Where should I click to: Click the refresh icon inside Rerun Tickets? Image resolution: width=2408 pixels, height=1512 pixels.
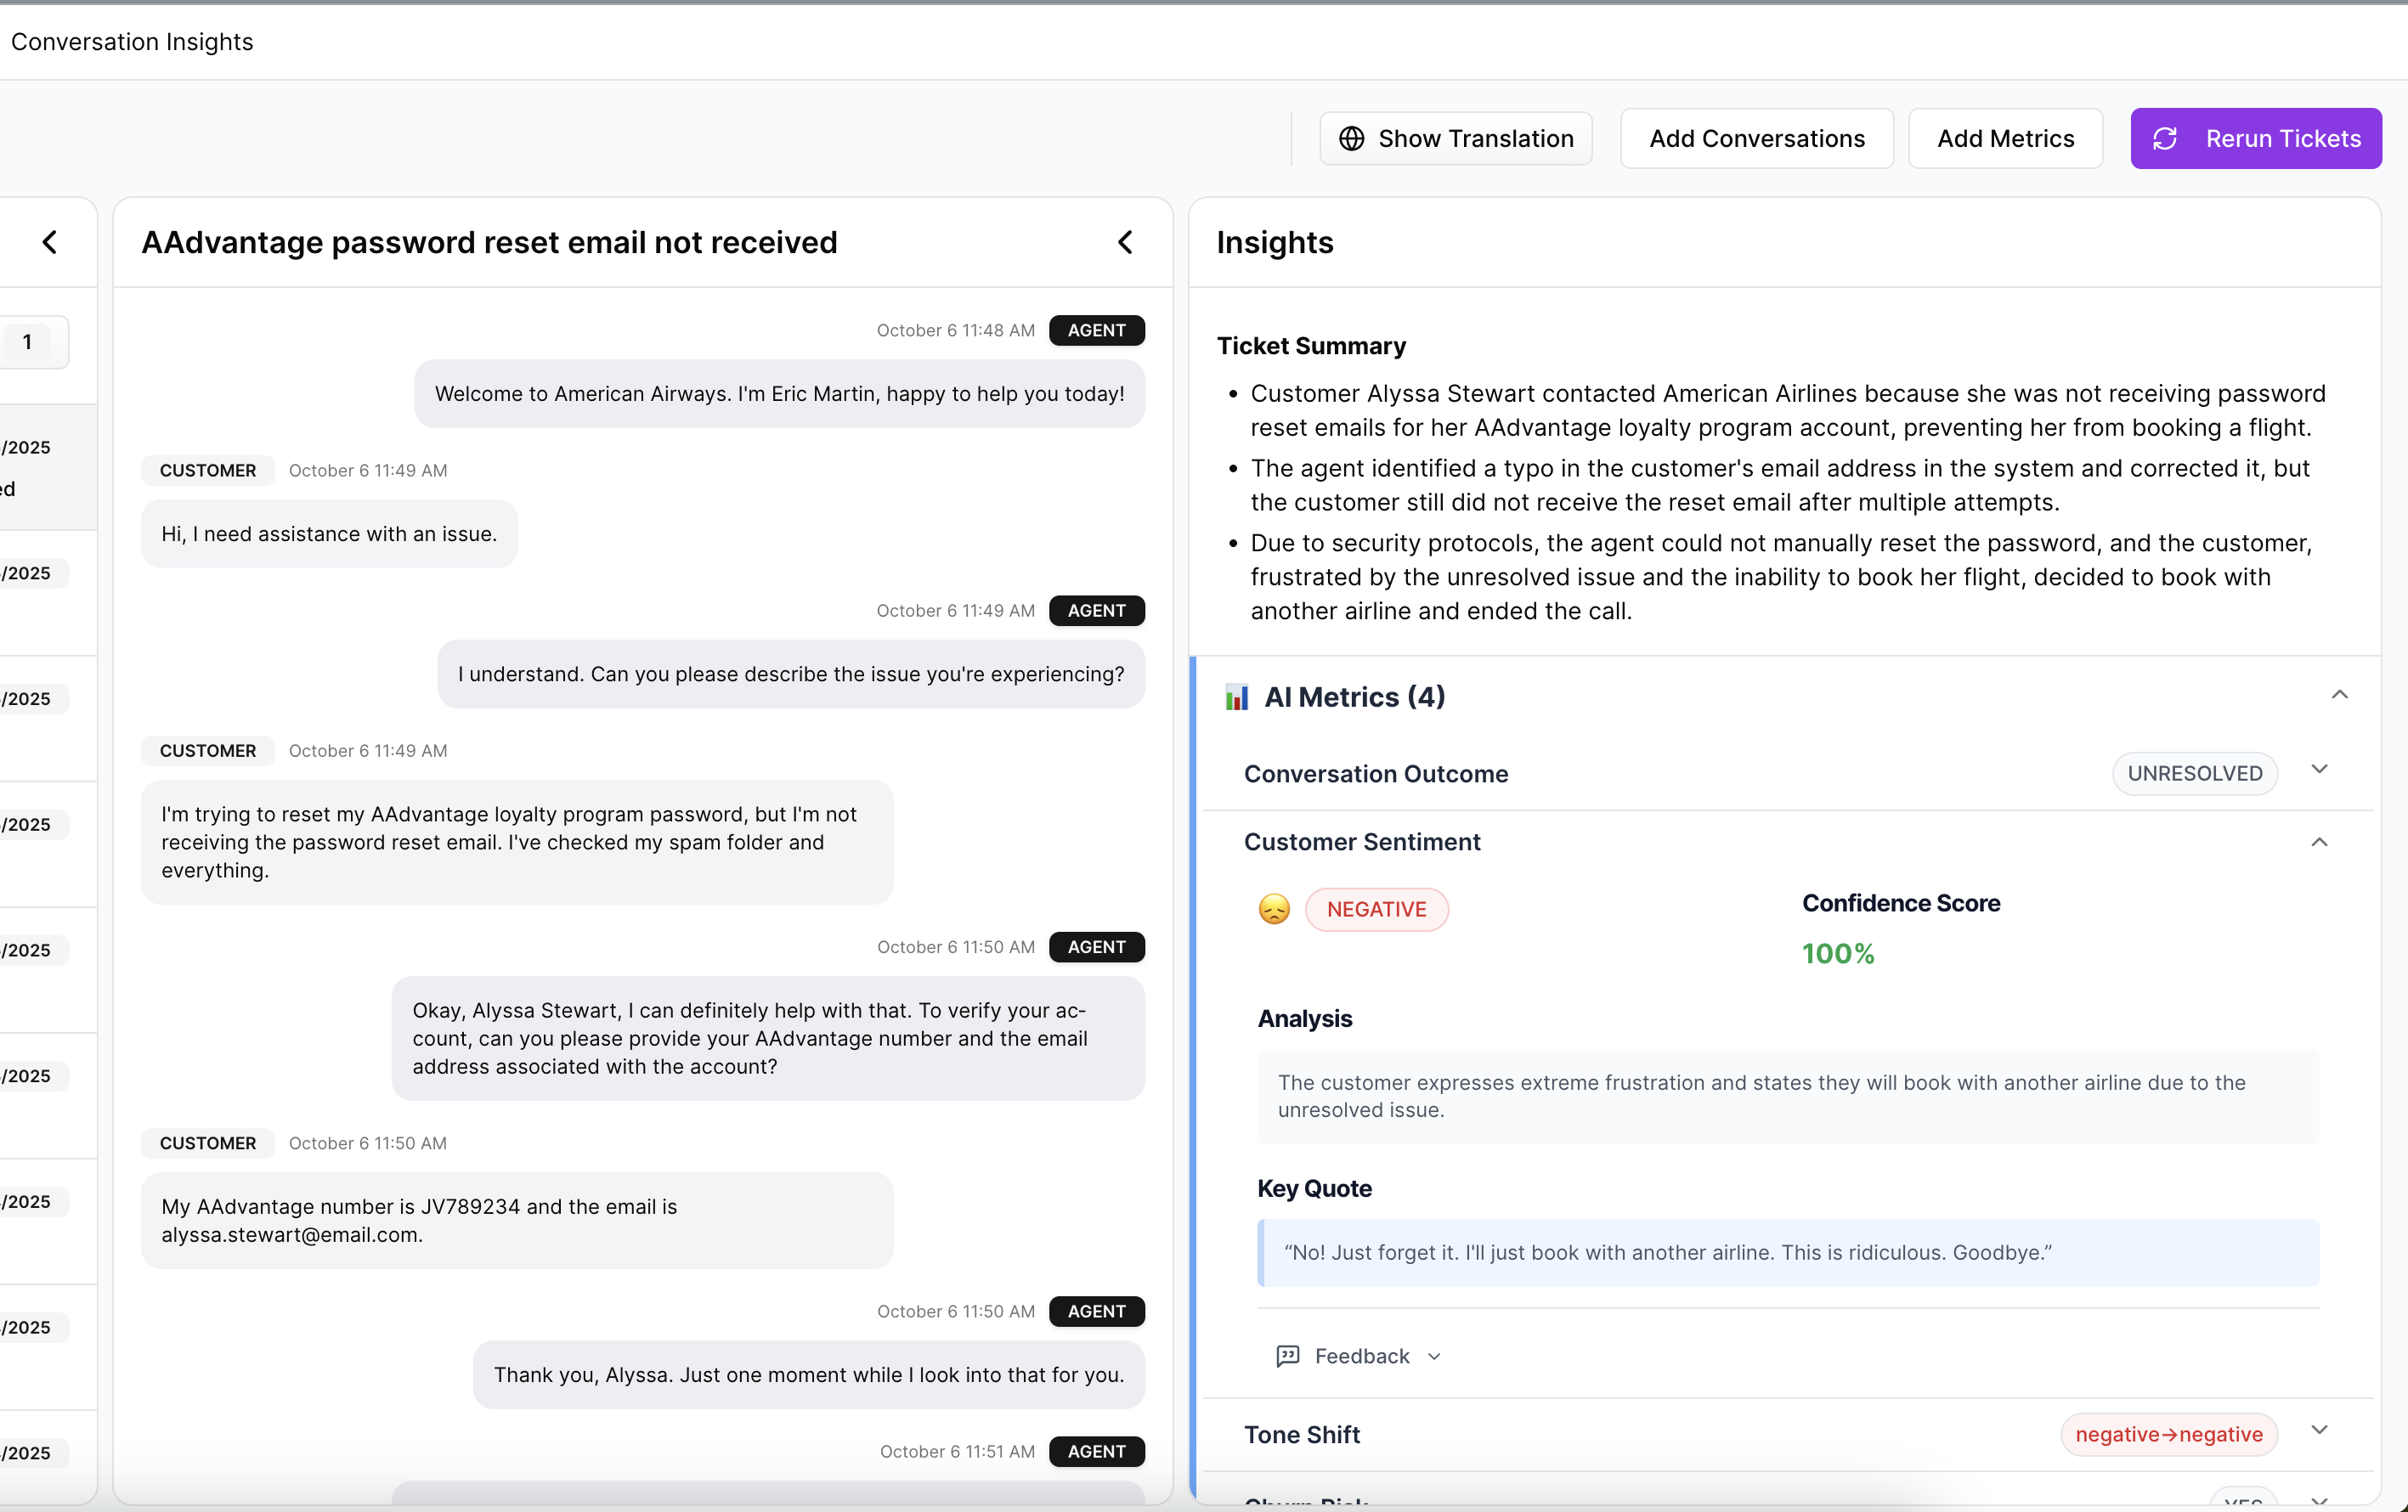pyautogui.click(x=2166, y=138)
